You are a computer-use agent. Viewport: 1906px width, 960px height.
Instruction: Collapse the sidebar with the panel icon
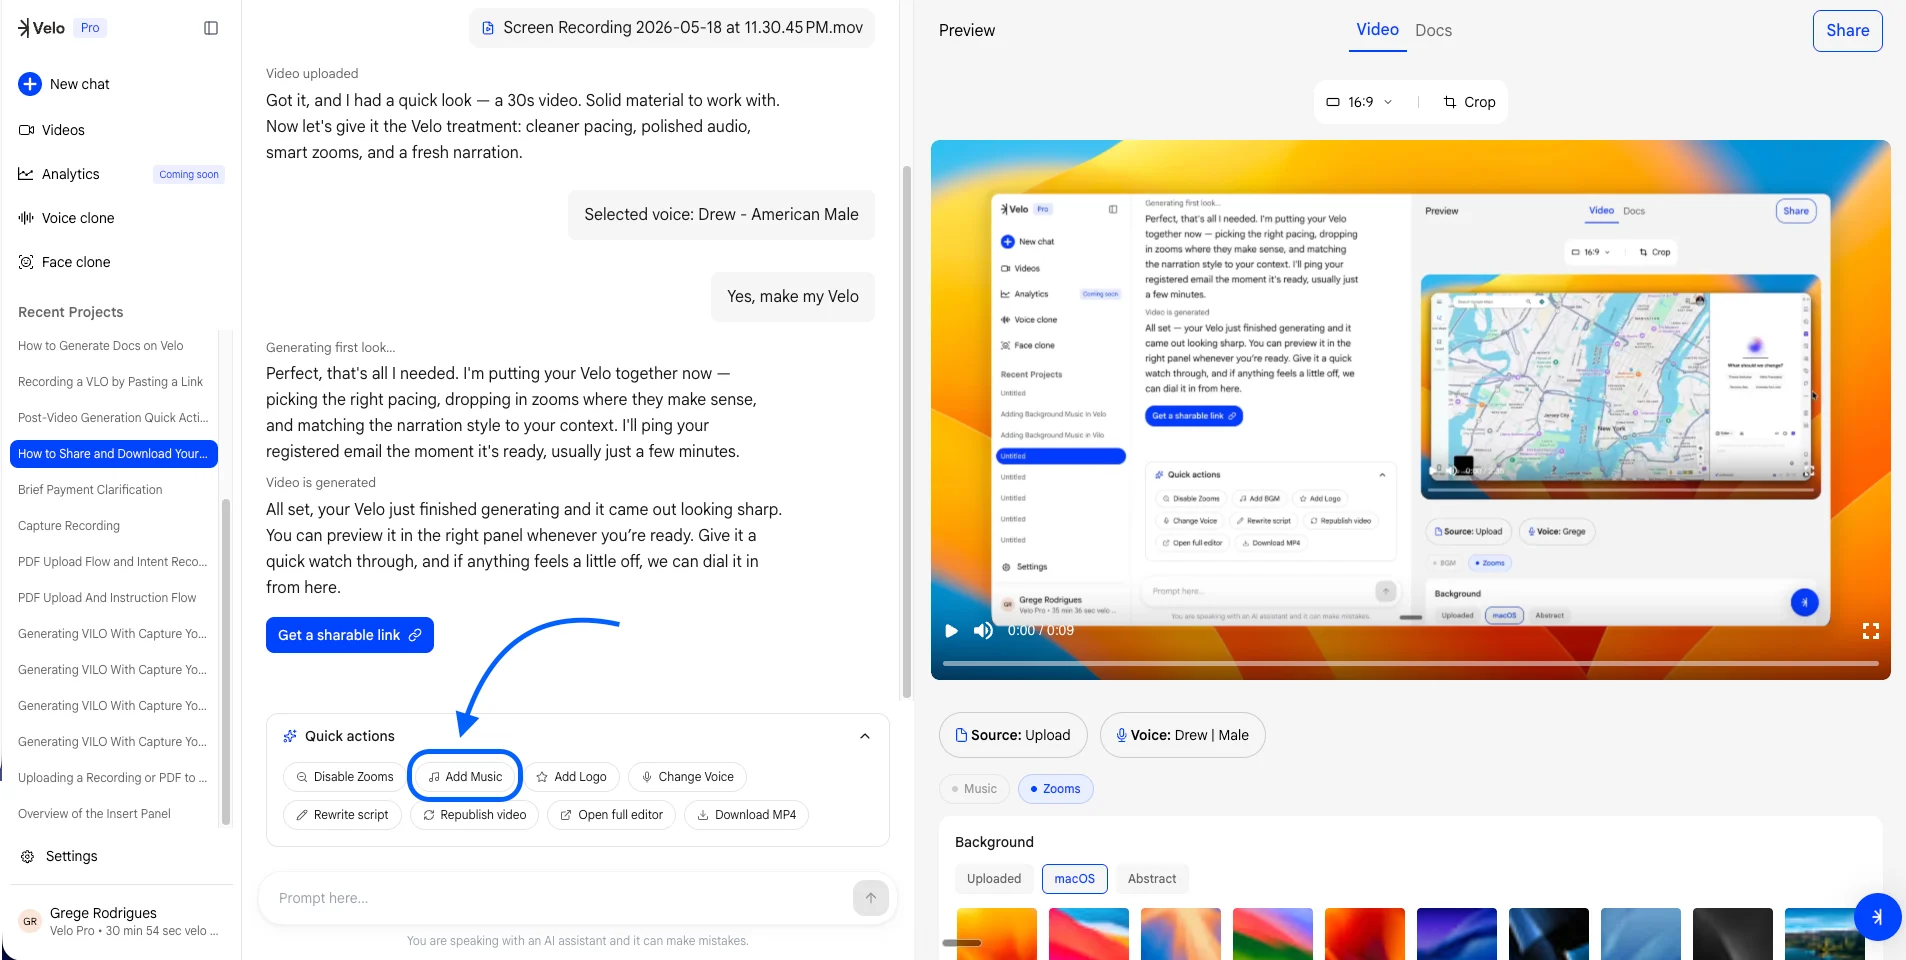tap(211, 28)
